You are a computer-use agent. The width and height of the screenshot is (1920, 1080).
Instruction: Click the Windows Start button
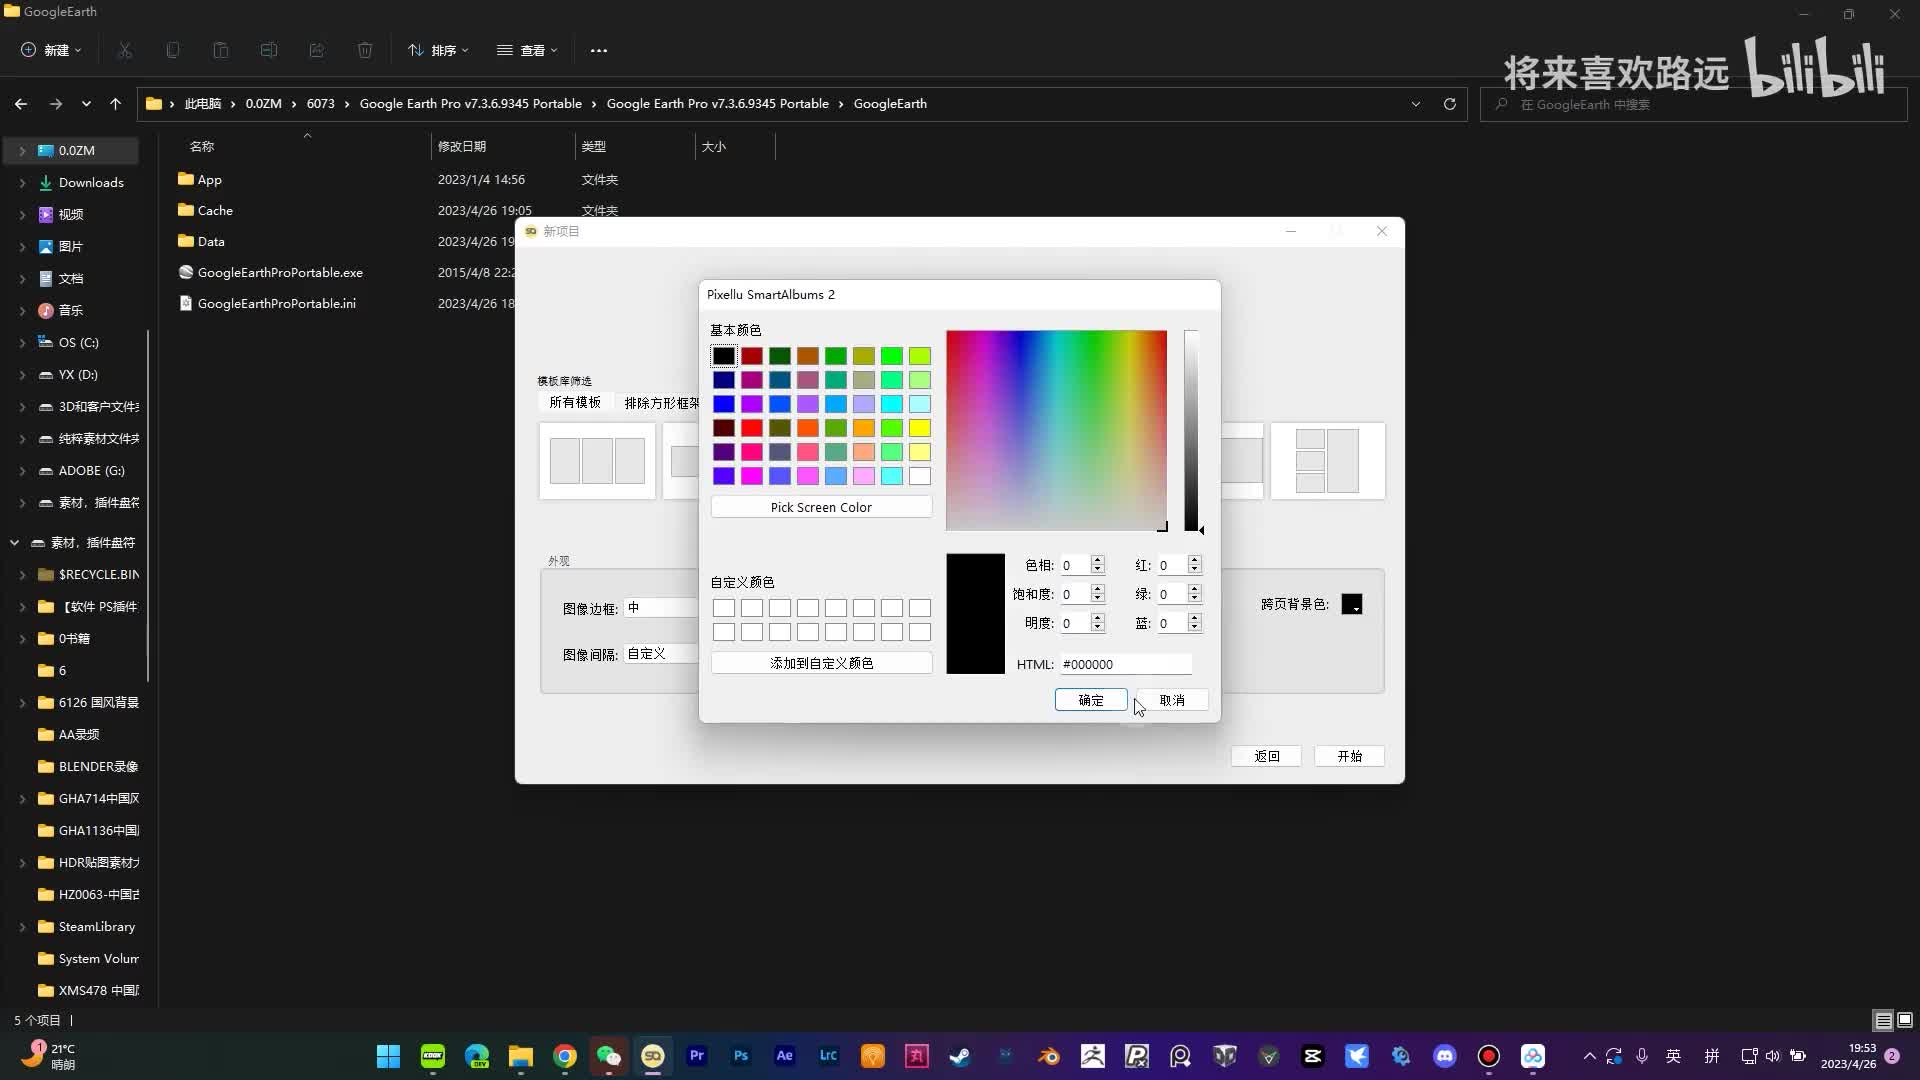[x=388, y=1056]
